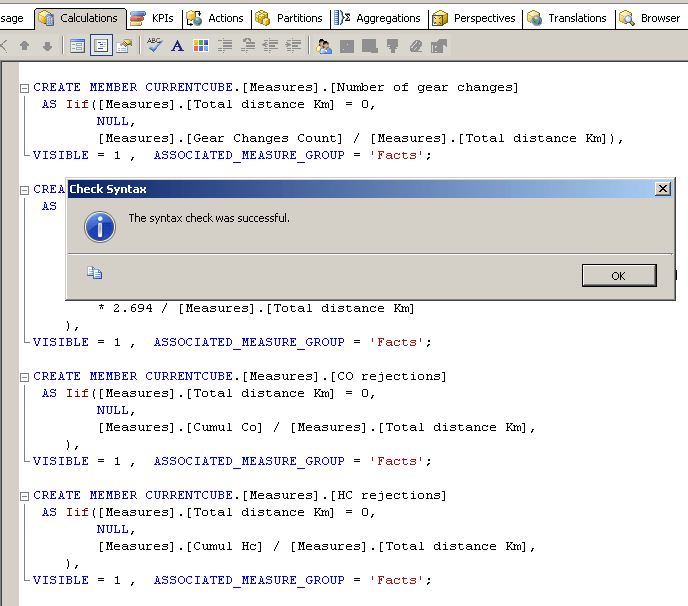
Task: Open the Browser tab
Action: coord(650,18)
